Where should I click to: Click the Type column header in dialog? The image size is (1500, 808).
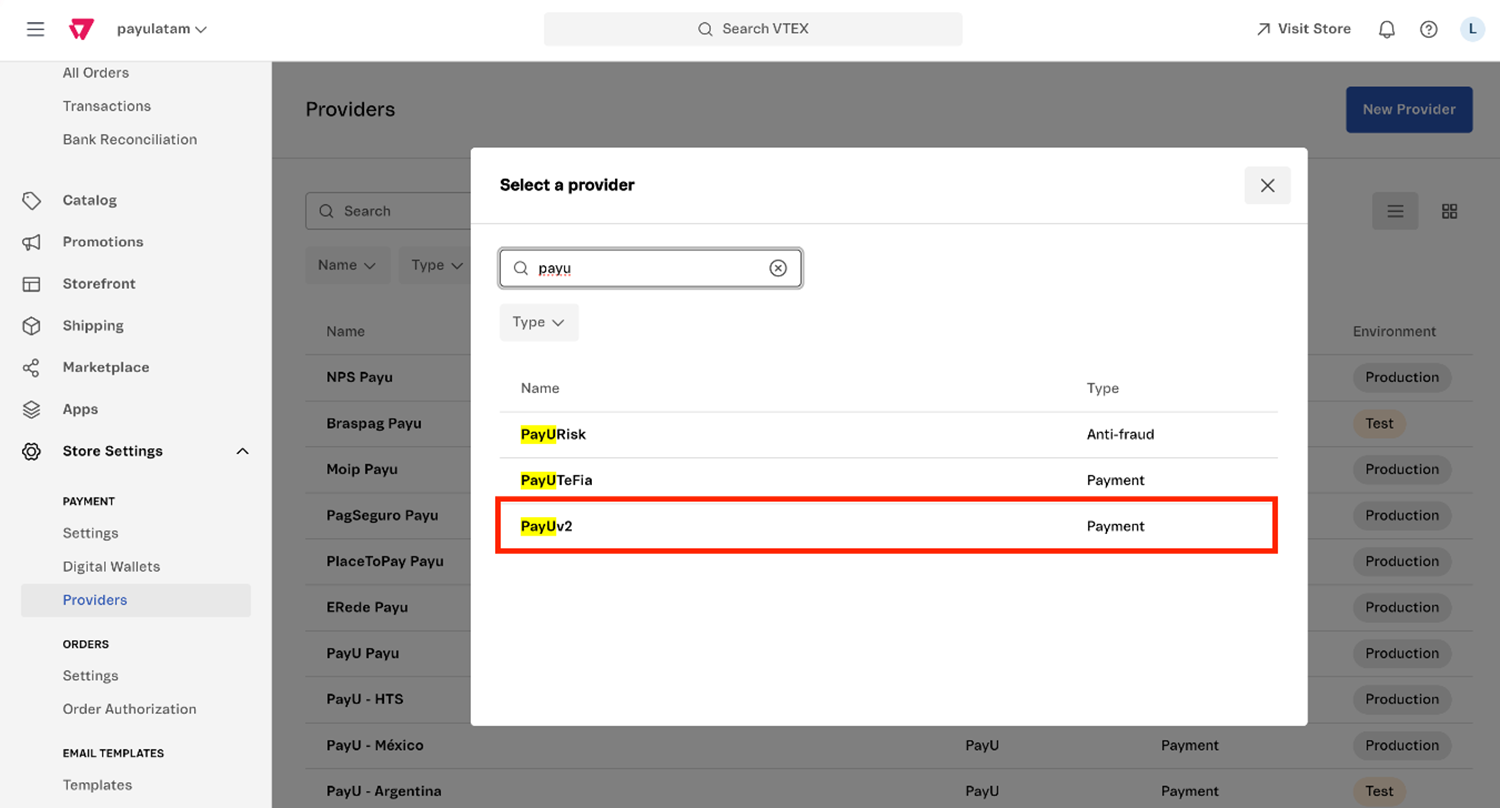(1103, 388)
